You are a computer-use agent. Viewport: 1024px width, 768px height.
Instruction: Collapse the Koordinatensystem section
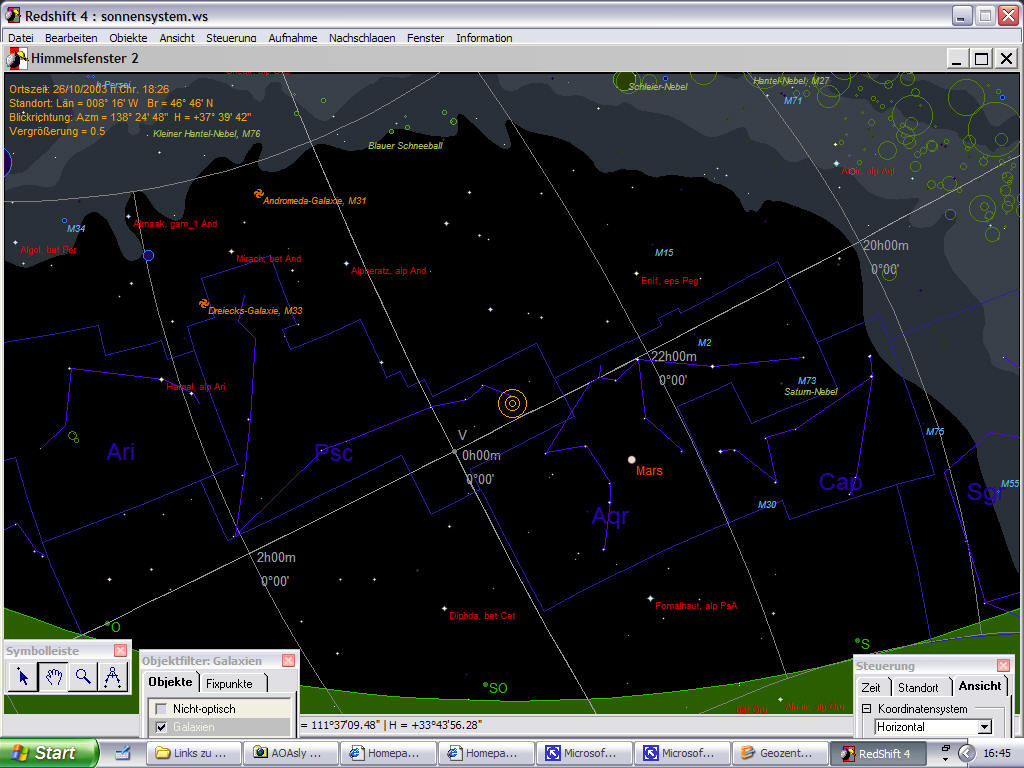866,709
